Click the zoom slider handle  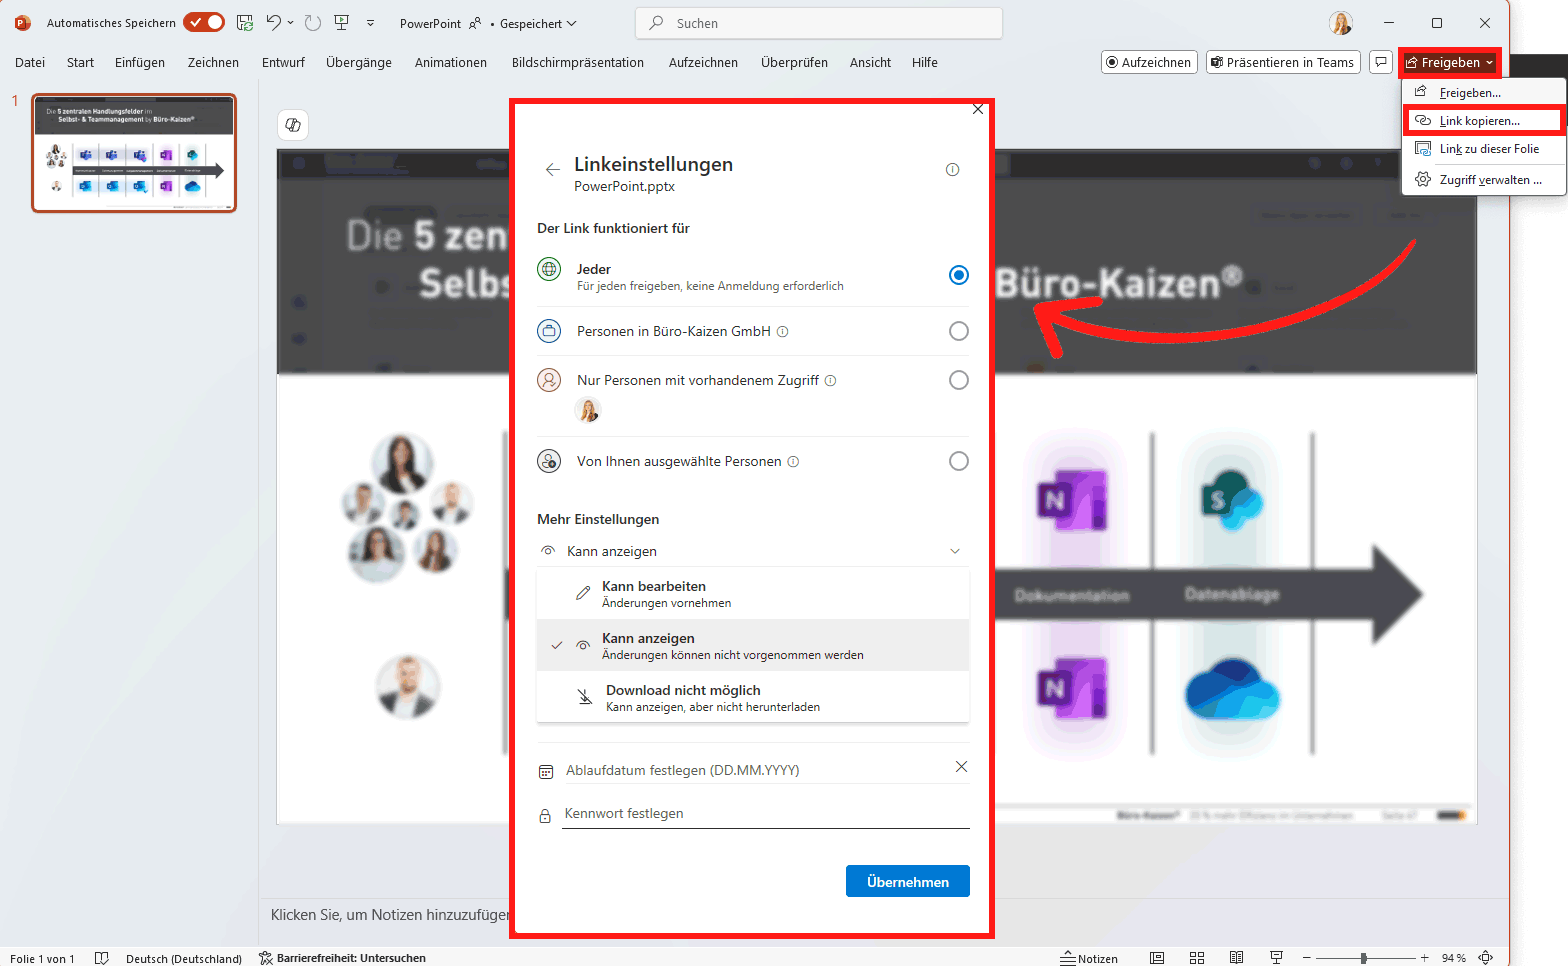tap(1363, 958)
